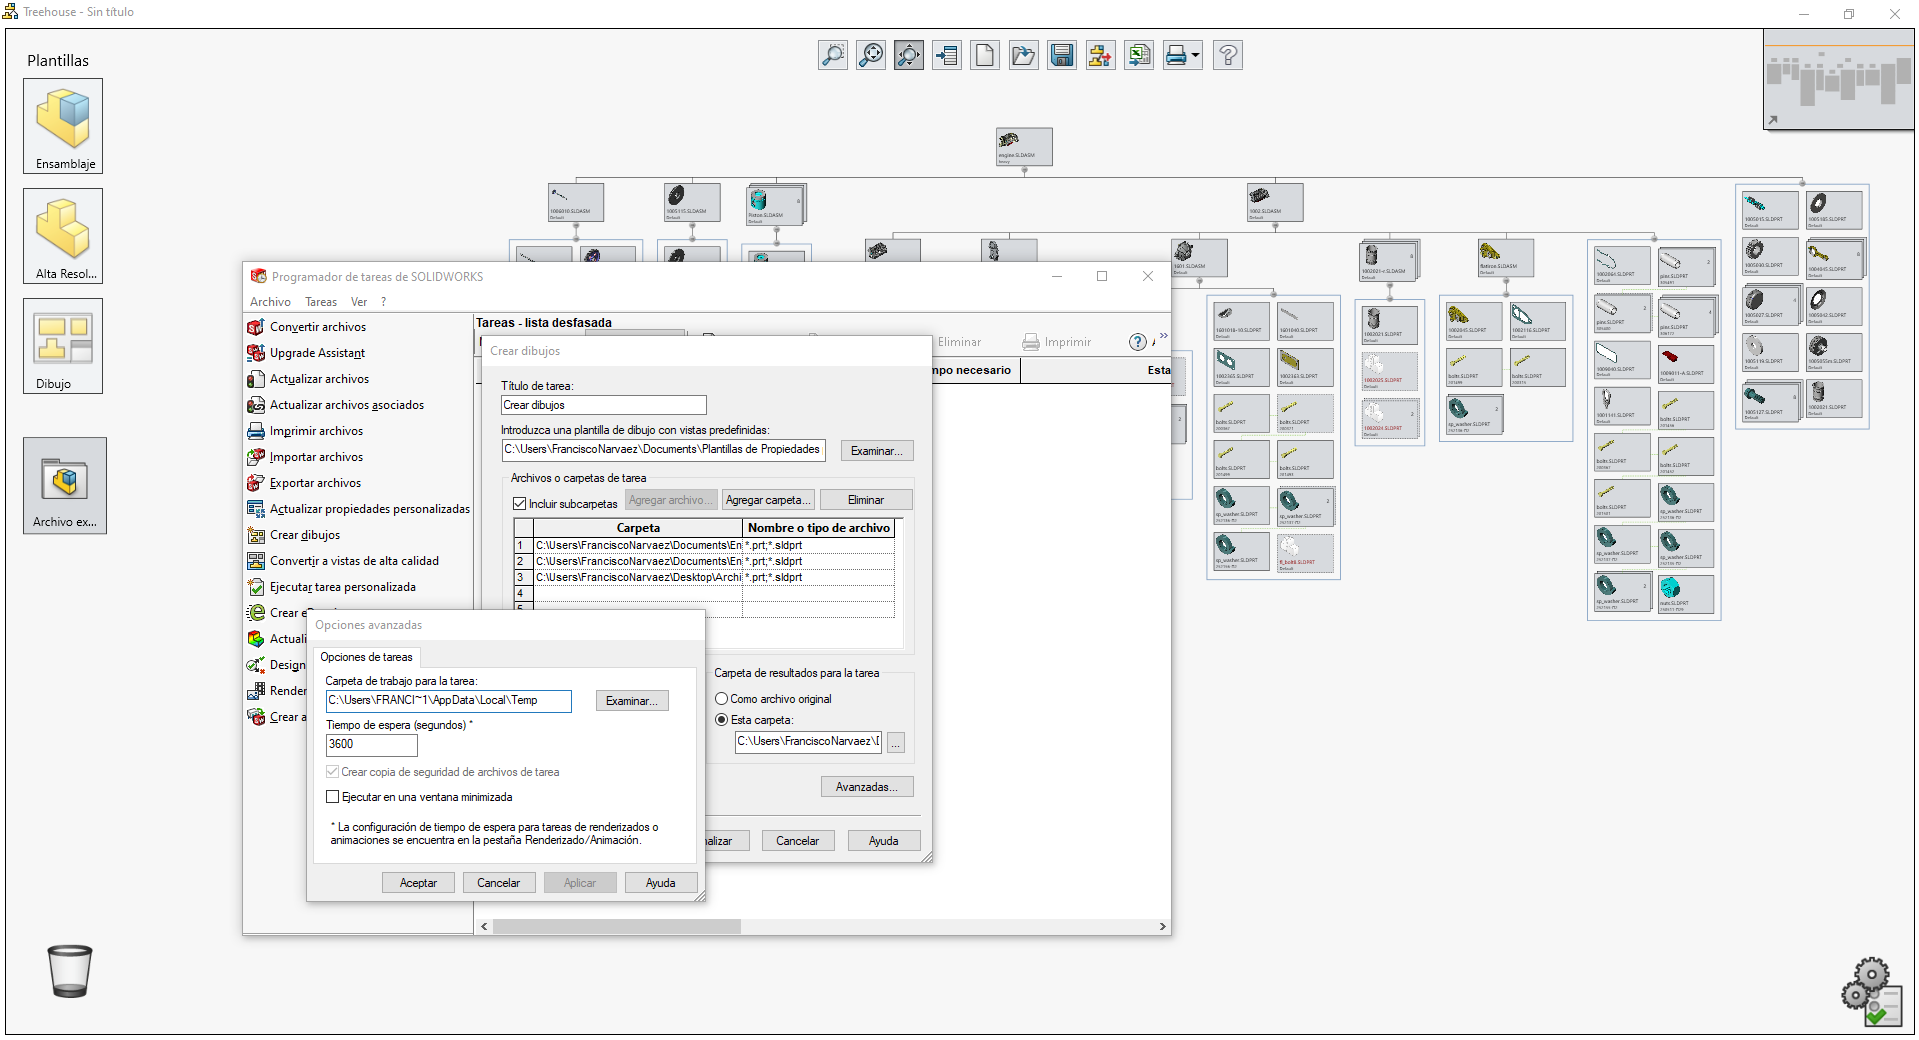Select the Crear dibujos task icon in sidebar
The width and height of the screenshot is (1919, 1040).
coord(257,535)
